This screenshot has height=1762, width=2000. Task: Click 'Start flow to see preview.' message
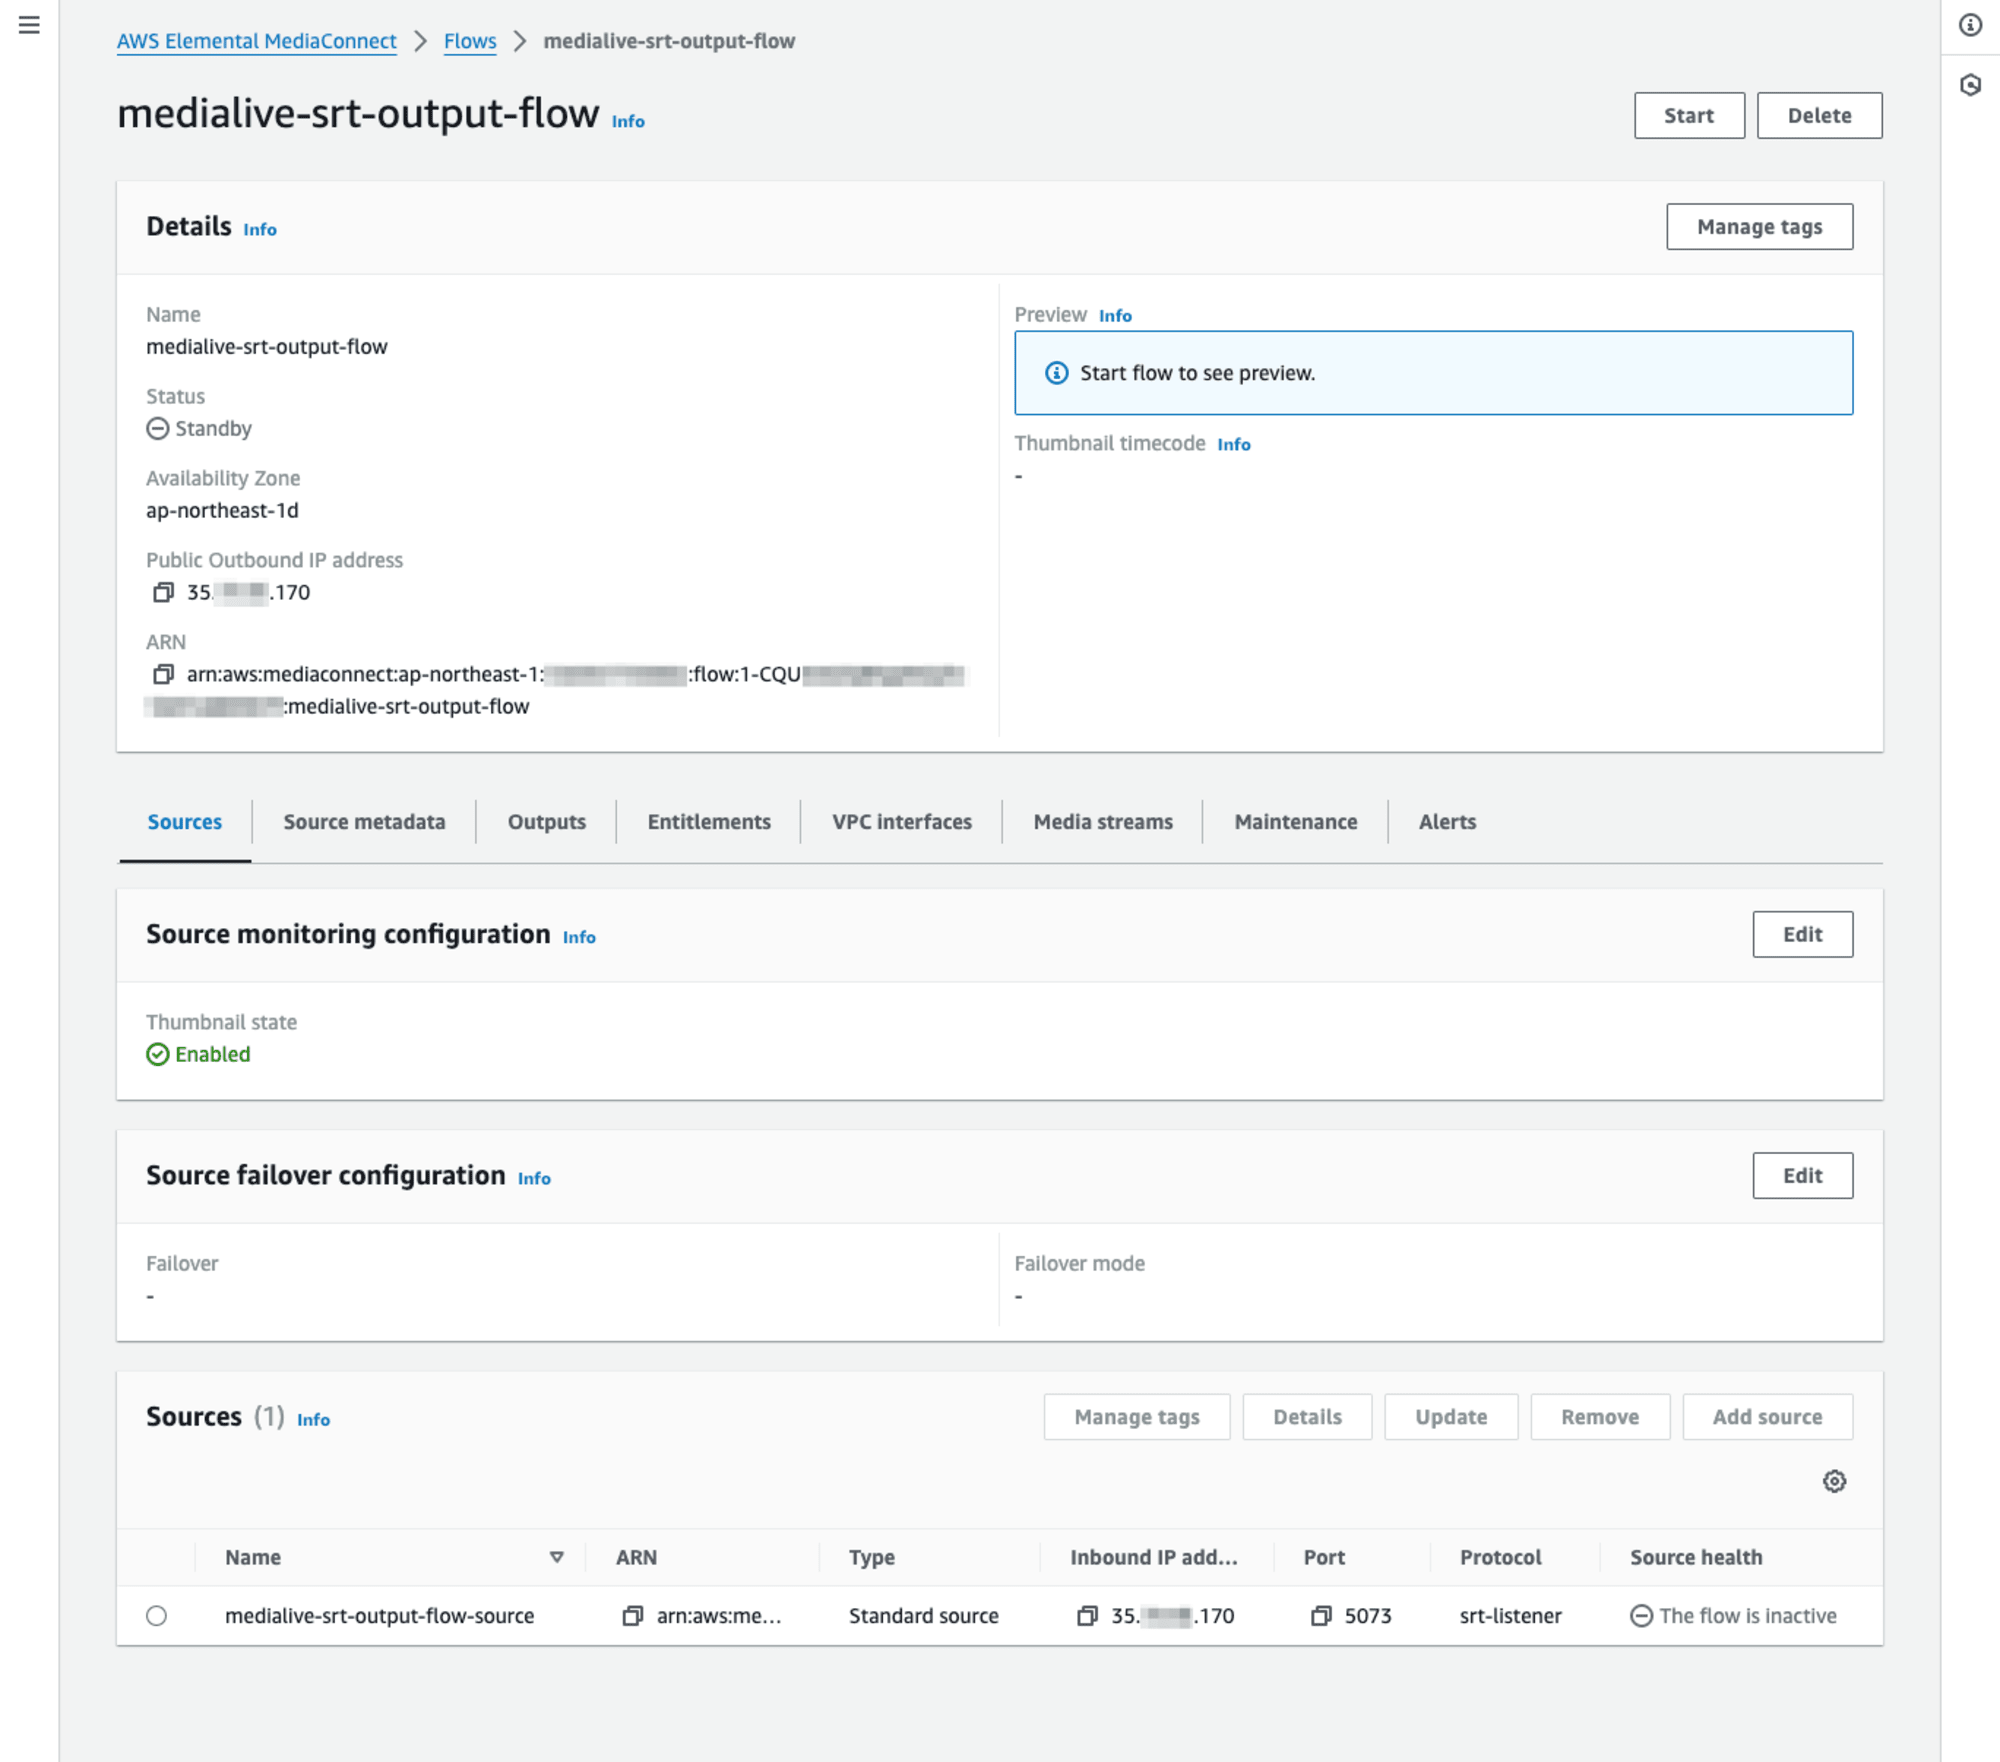[x=1197, y=373]
